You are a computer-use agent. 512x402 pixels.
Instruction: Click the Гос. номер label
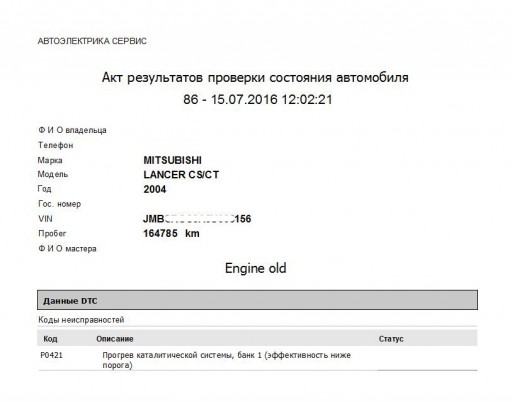(x=59, y=204)
